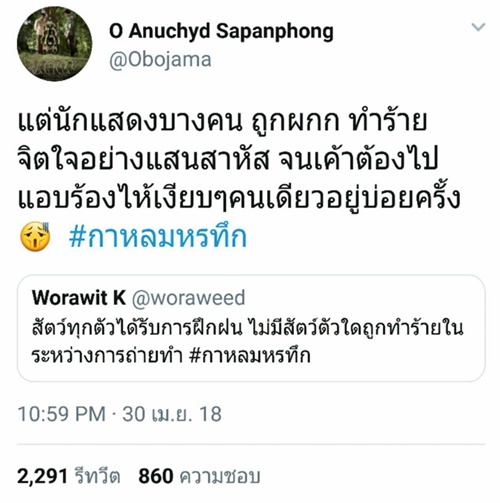Click the weary face emoji
This screenshot has height=503, width=500.
click(x=35, y=237)
